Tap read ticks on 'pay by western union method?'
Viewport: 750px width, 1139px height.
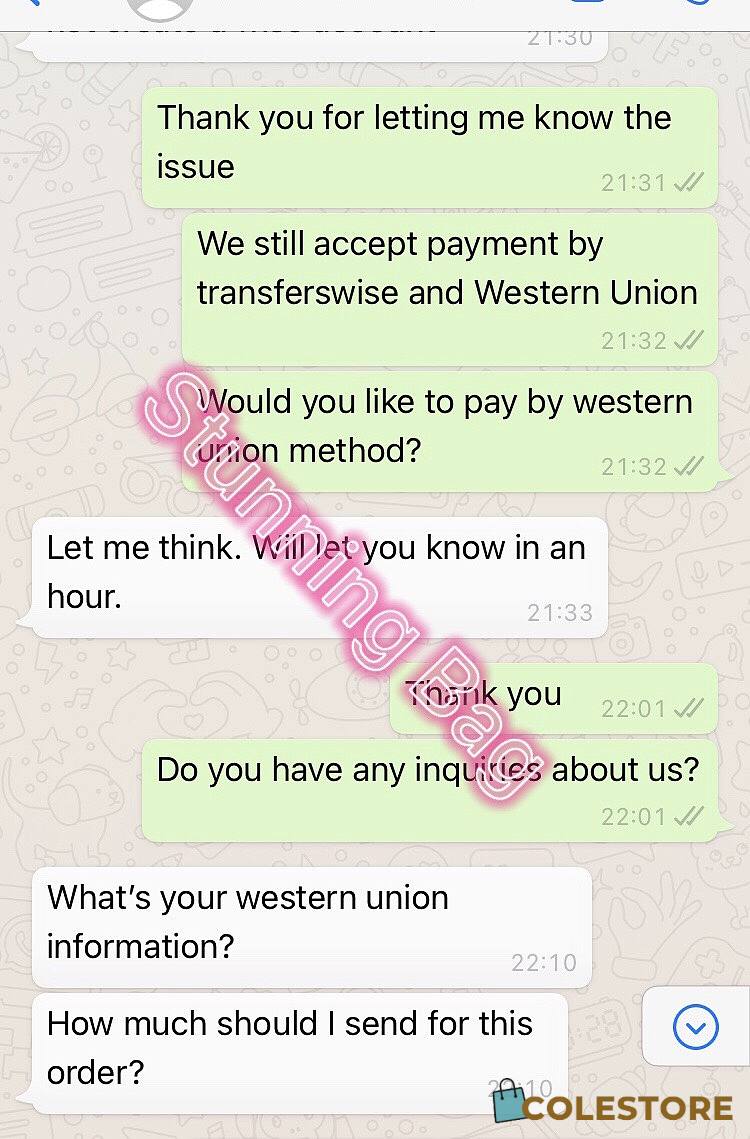688,466
